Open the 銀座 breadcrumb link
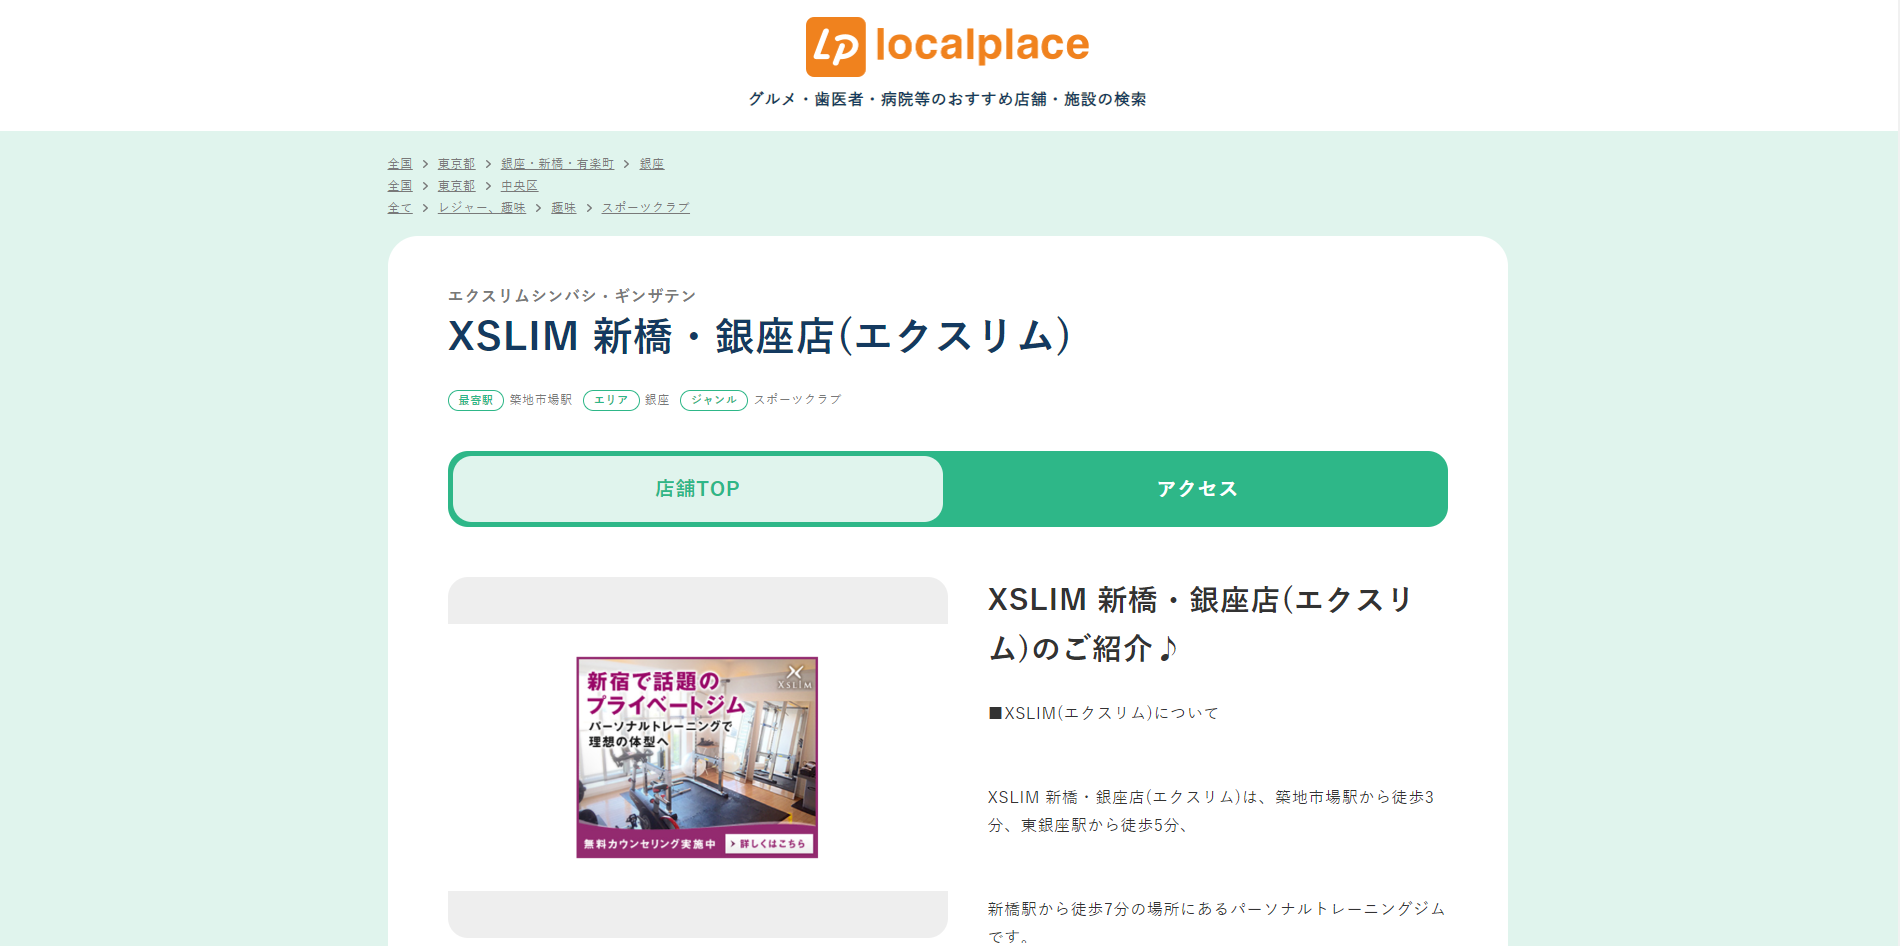Image resolution: width=1900 pixels, height=946 pixels. 652,164
